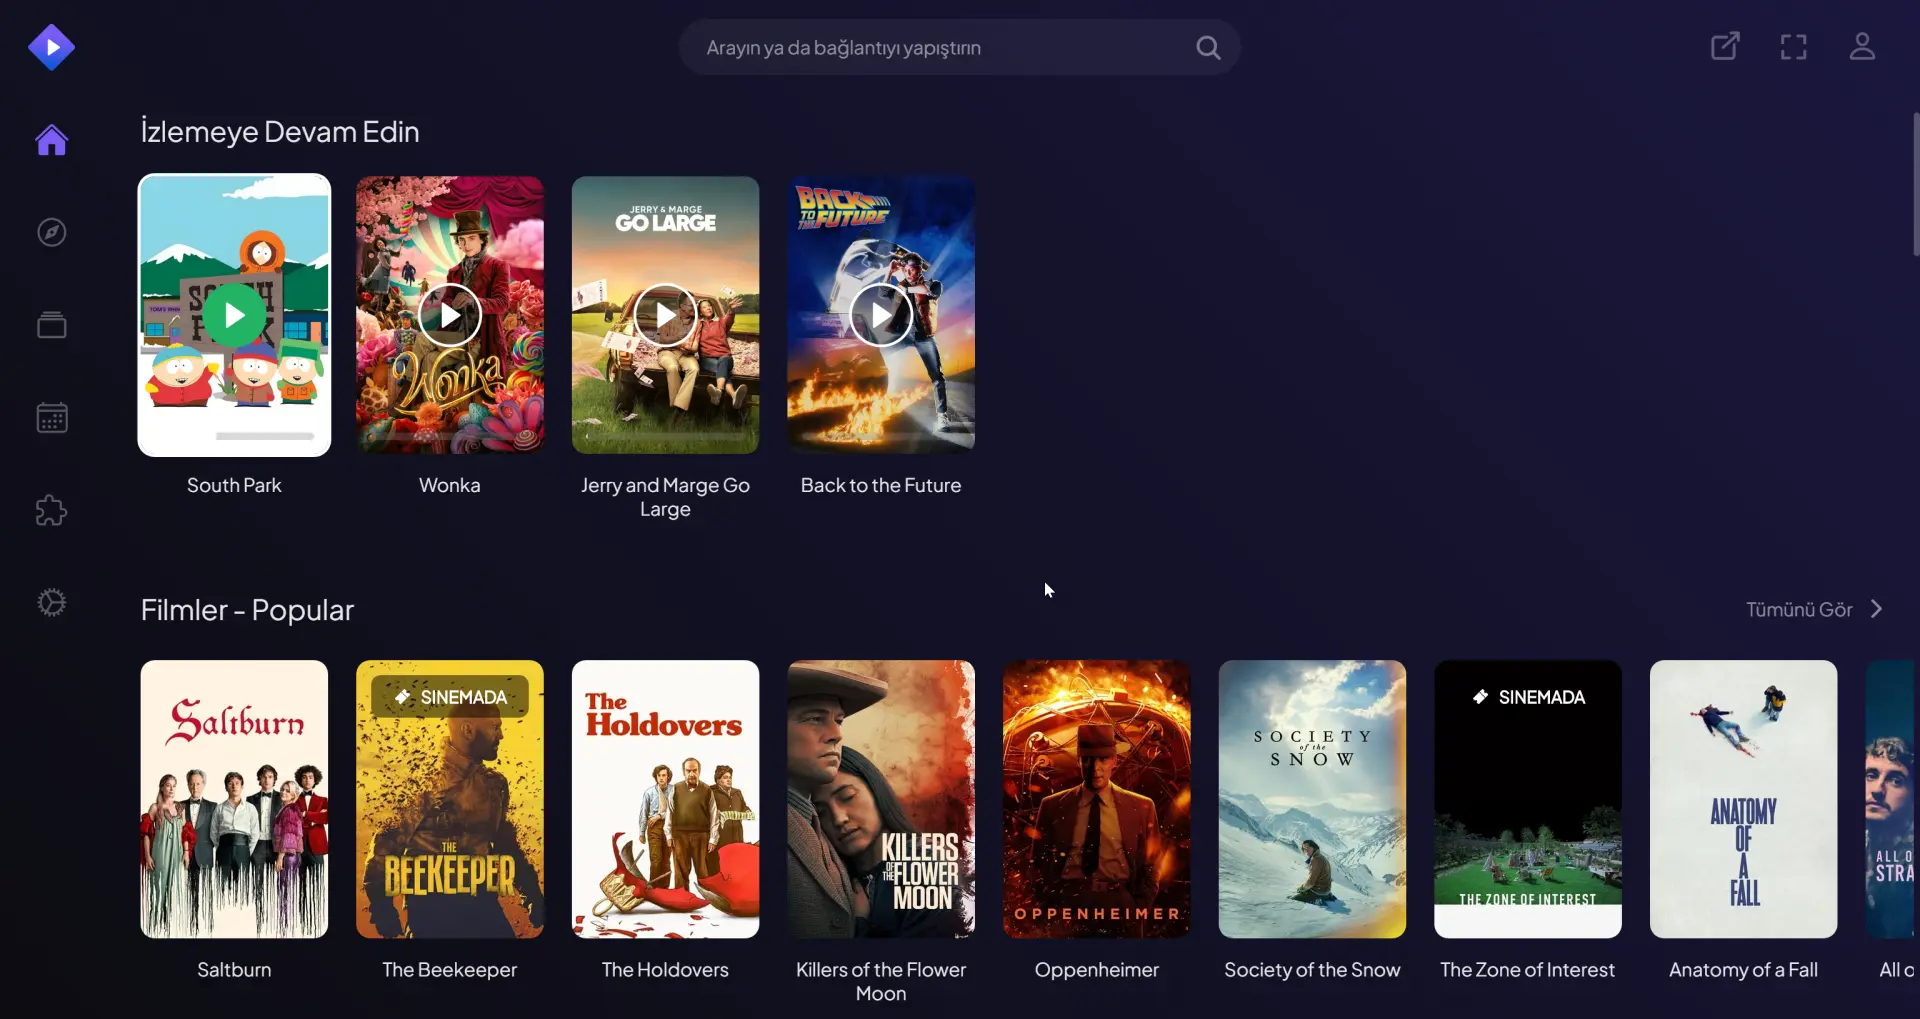Click the 'Oppenheimer' title text
This screenshot has height=1019, width=1920.
(1097, 970)
